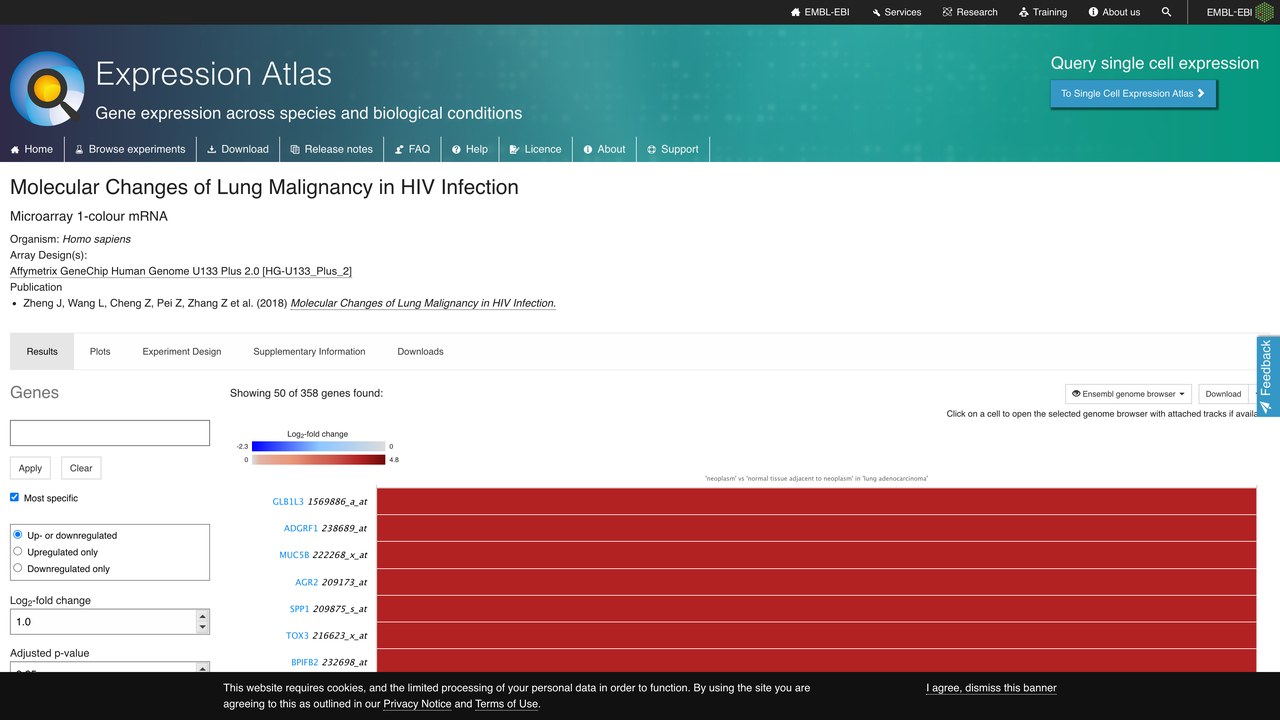Click the Expression Atlas magnifier logo
The image size is (1280, 720).
point(47,88)
